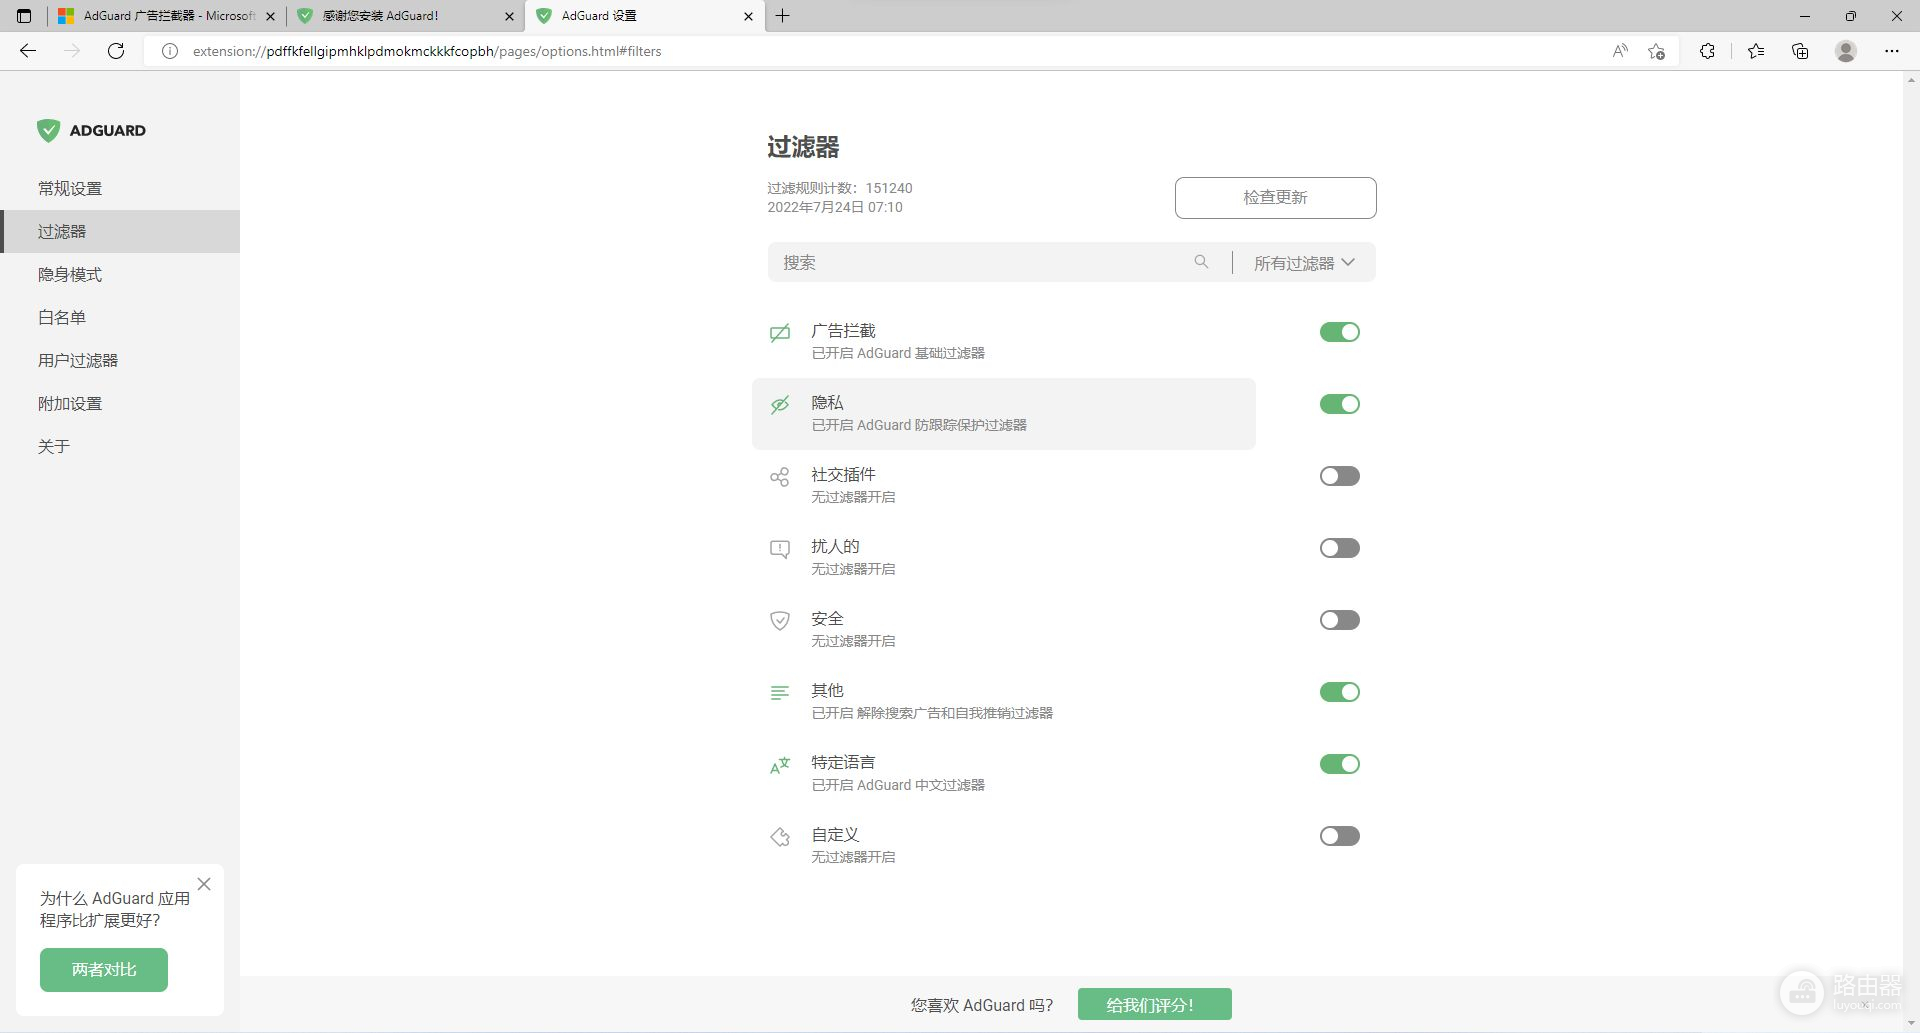Enable the 社交插件 toggle
Viewport: 1920px width, 1033px height.
1340,476
